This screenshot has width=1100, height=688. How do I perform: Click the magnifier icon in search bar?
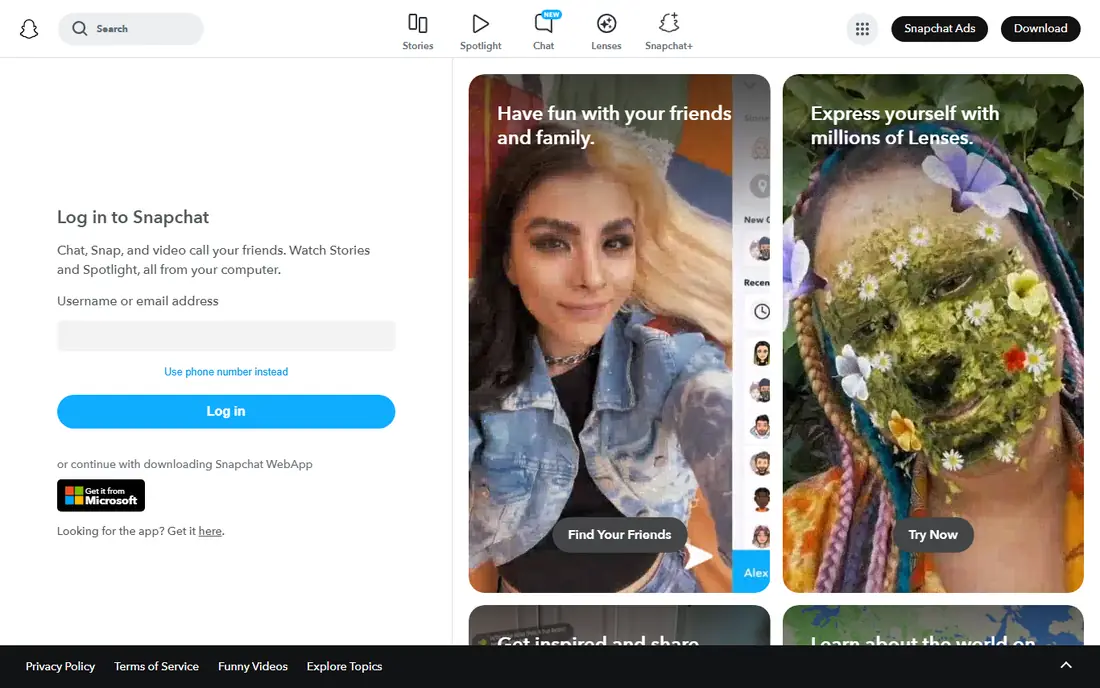pos(80,29)
